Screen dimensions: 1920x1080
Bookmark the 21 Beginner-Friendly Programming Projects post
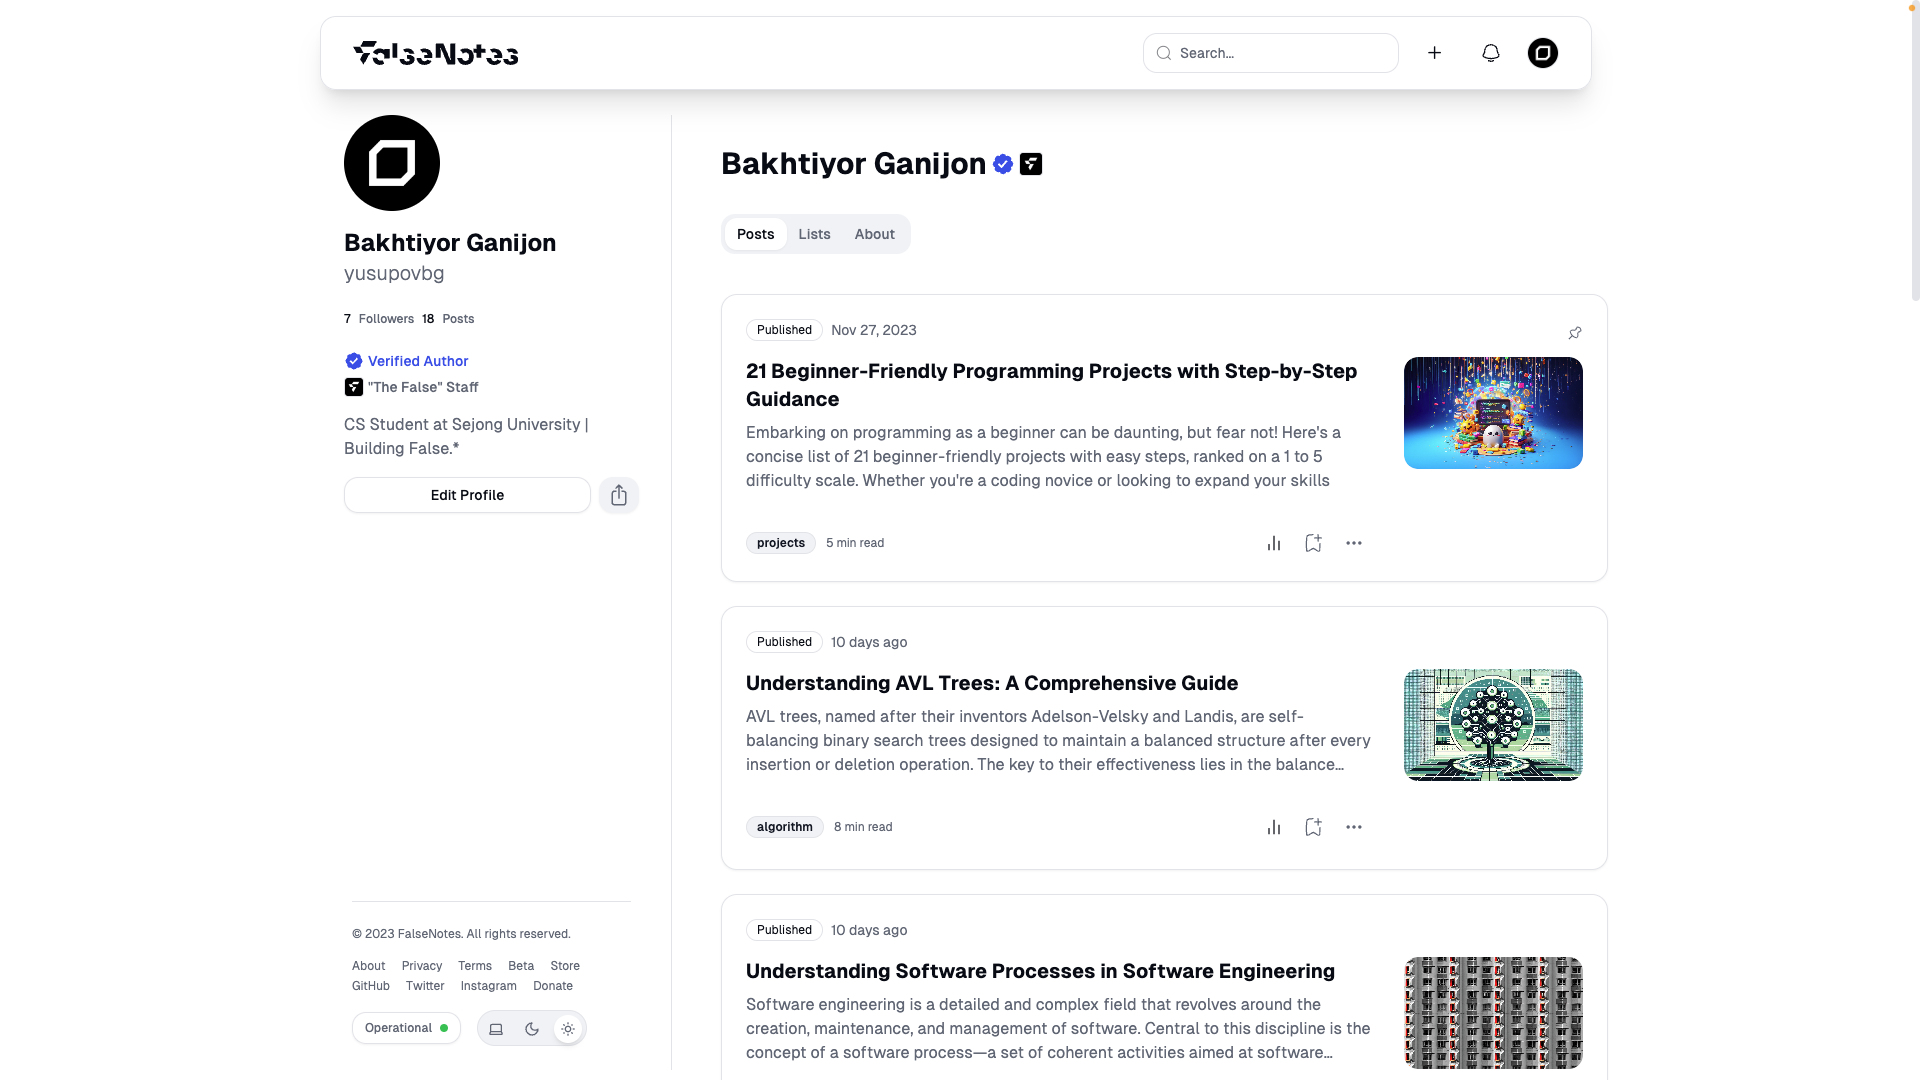tap(1313, 543)
